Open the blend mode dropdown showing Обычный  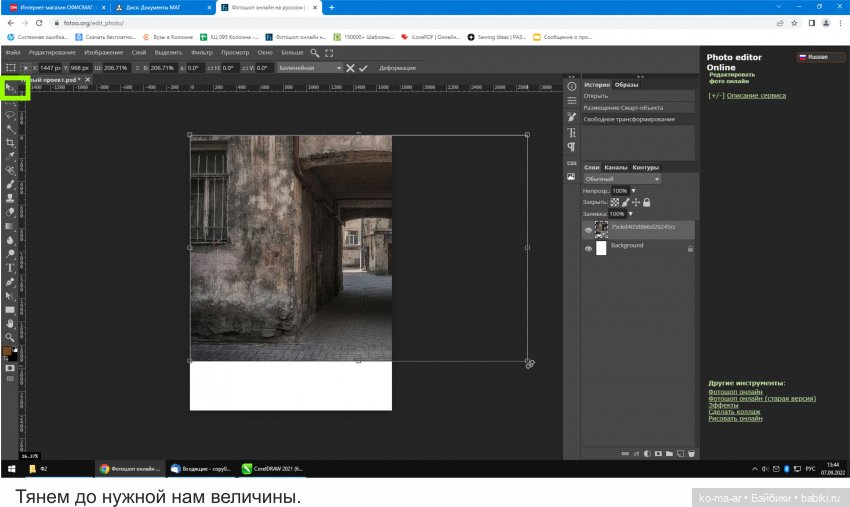coord(622,179)
